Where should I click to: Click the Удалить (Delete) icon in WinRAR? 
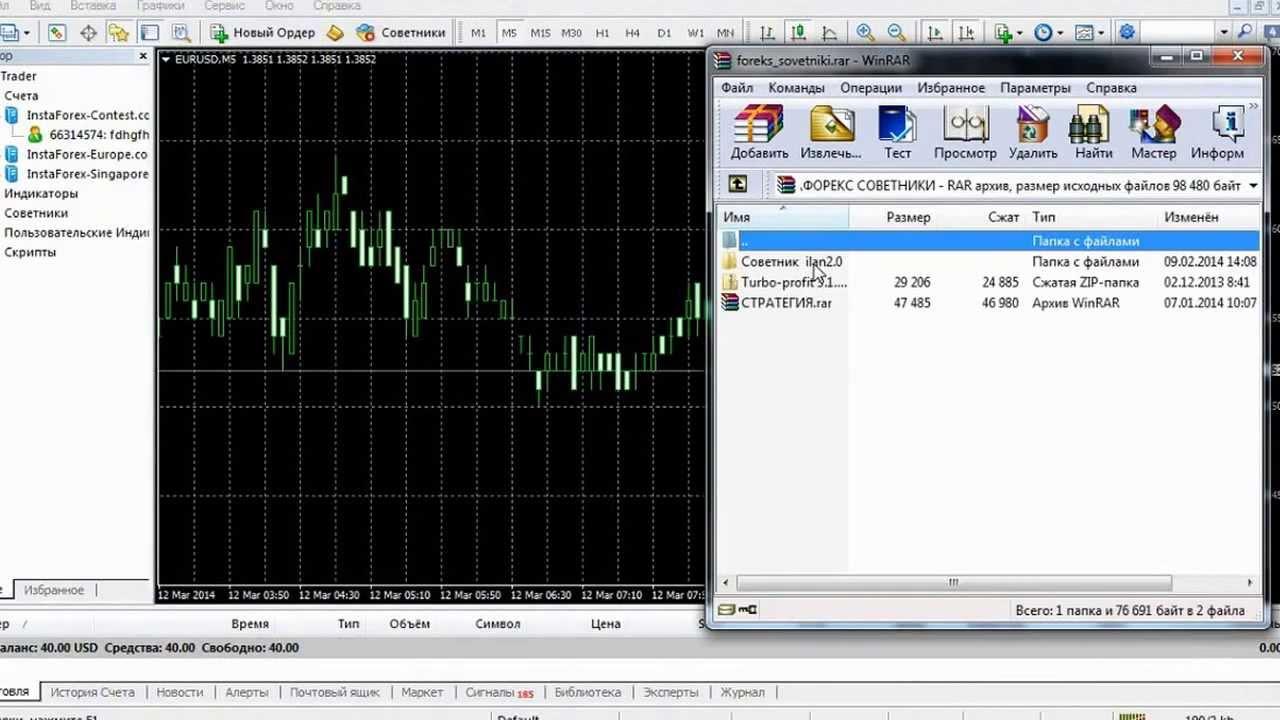pyautogui.click(x=1033, y=133)
